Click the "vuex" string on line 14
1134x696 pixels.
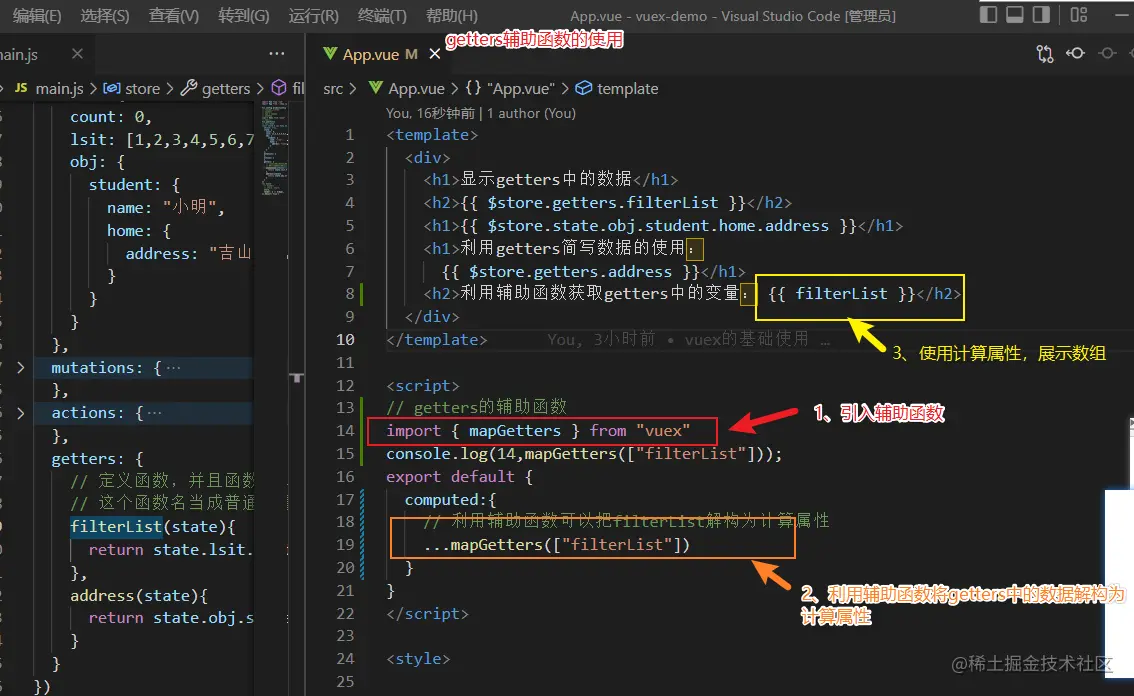663,430
